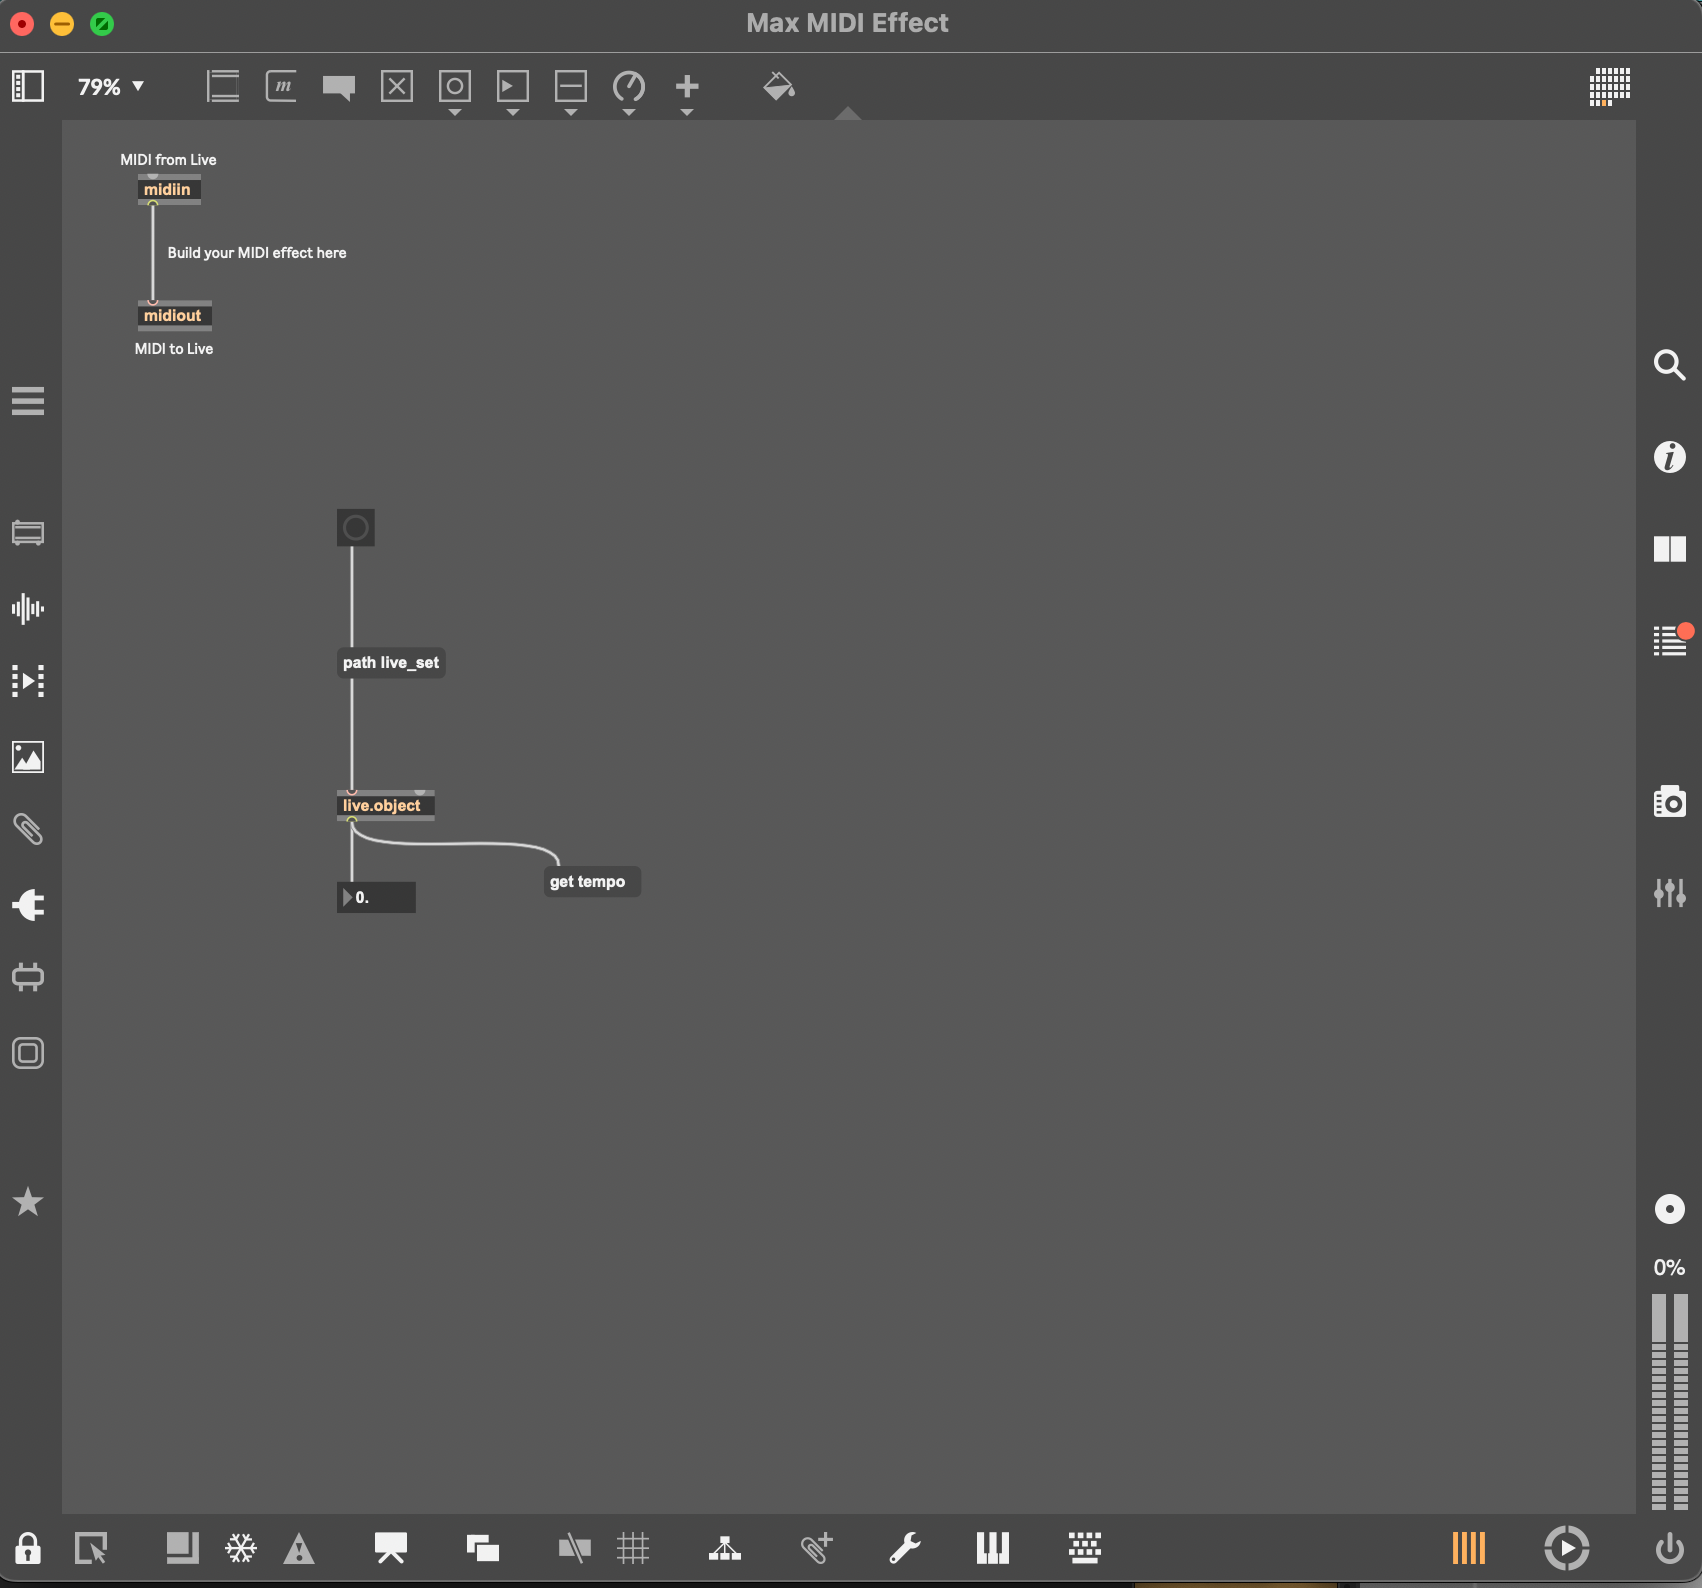Toggle the grid display icon

[633, 1548]
